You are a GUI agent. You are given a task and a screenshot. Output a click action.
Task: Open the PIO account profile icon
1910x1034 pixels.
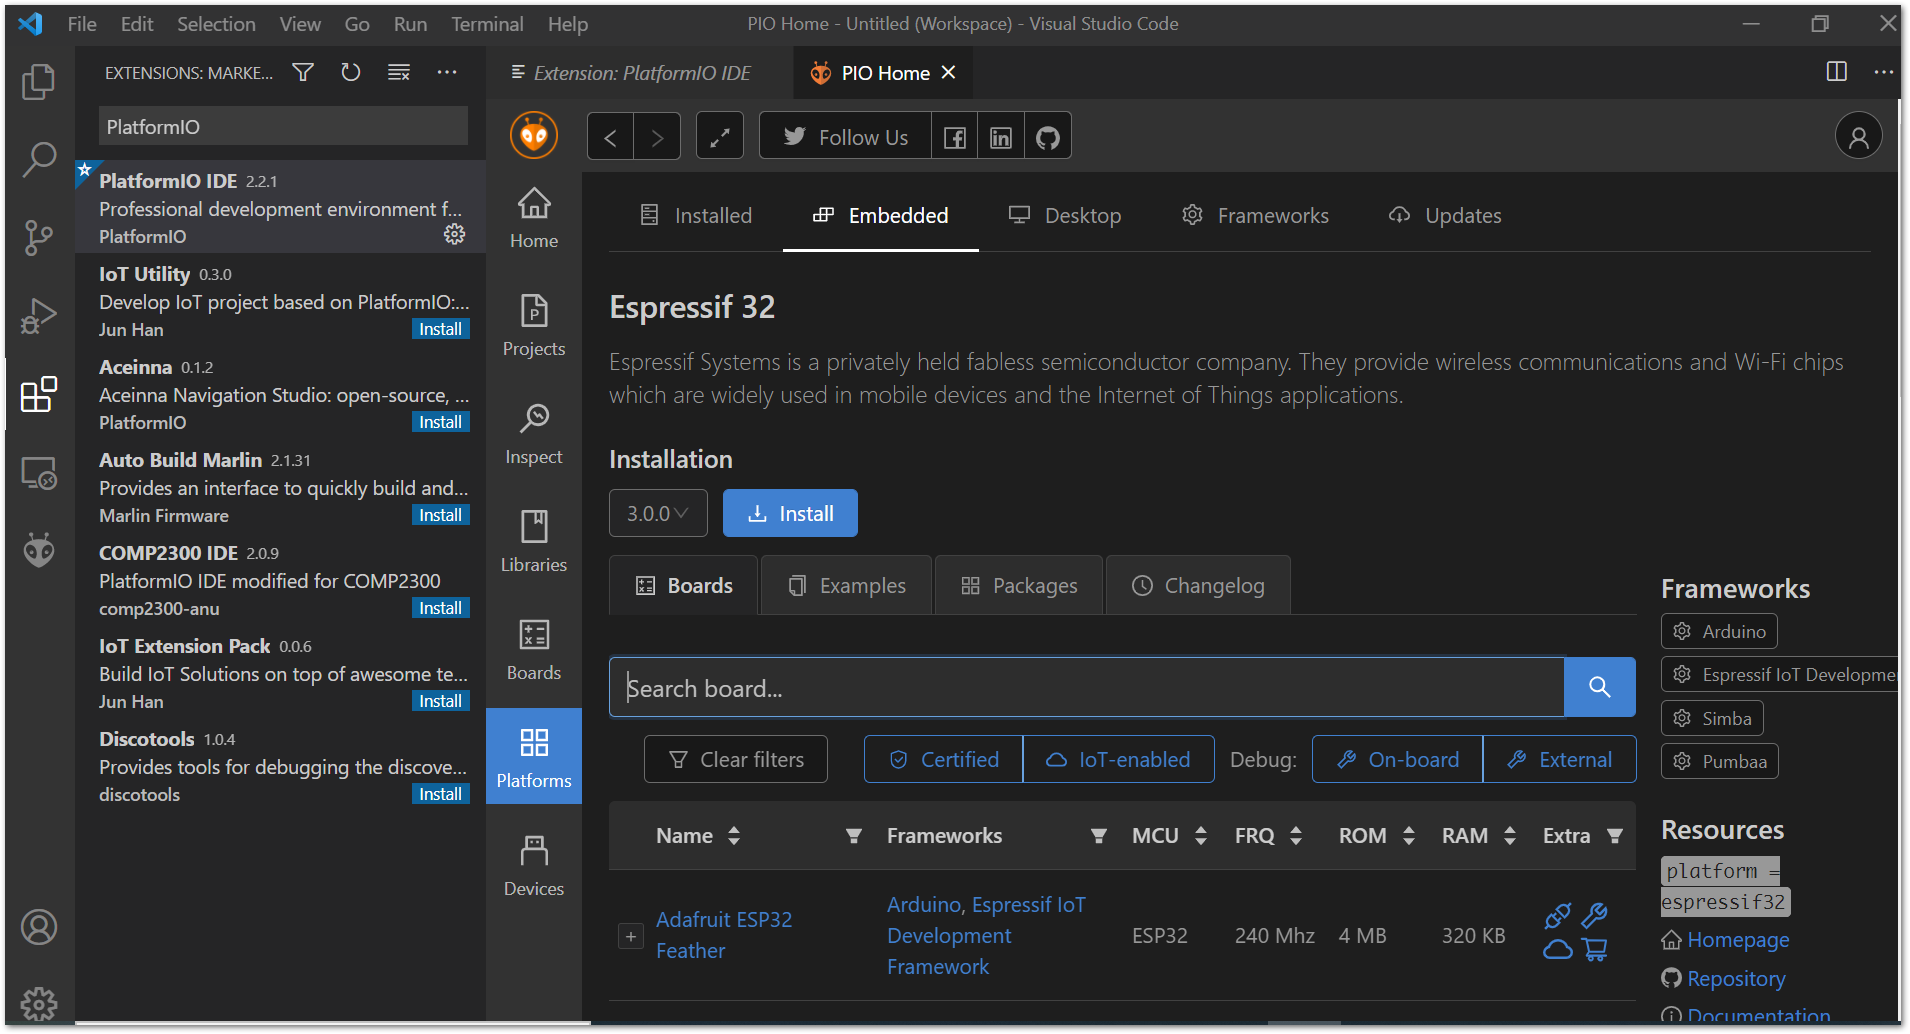pyautogui.click(x=1859, y=136)
